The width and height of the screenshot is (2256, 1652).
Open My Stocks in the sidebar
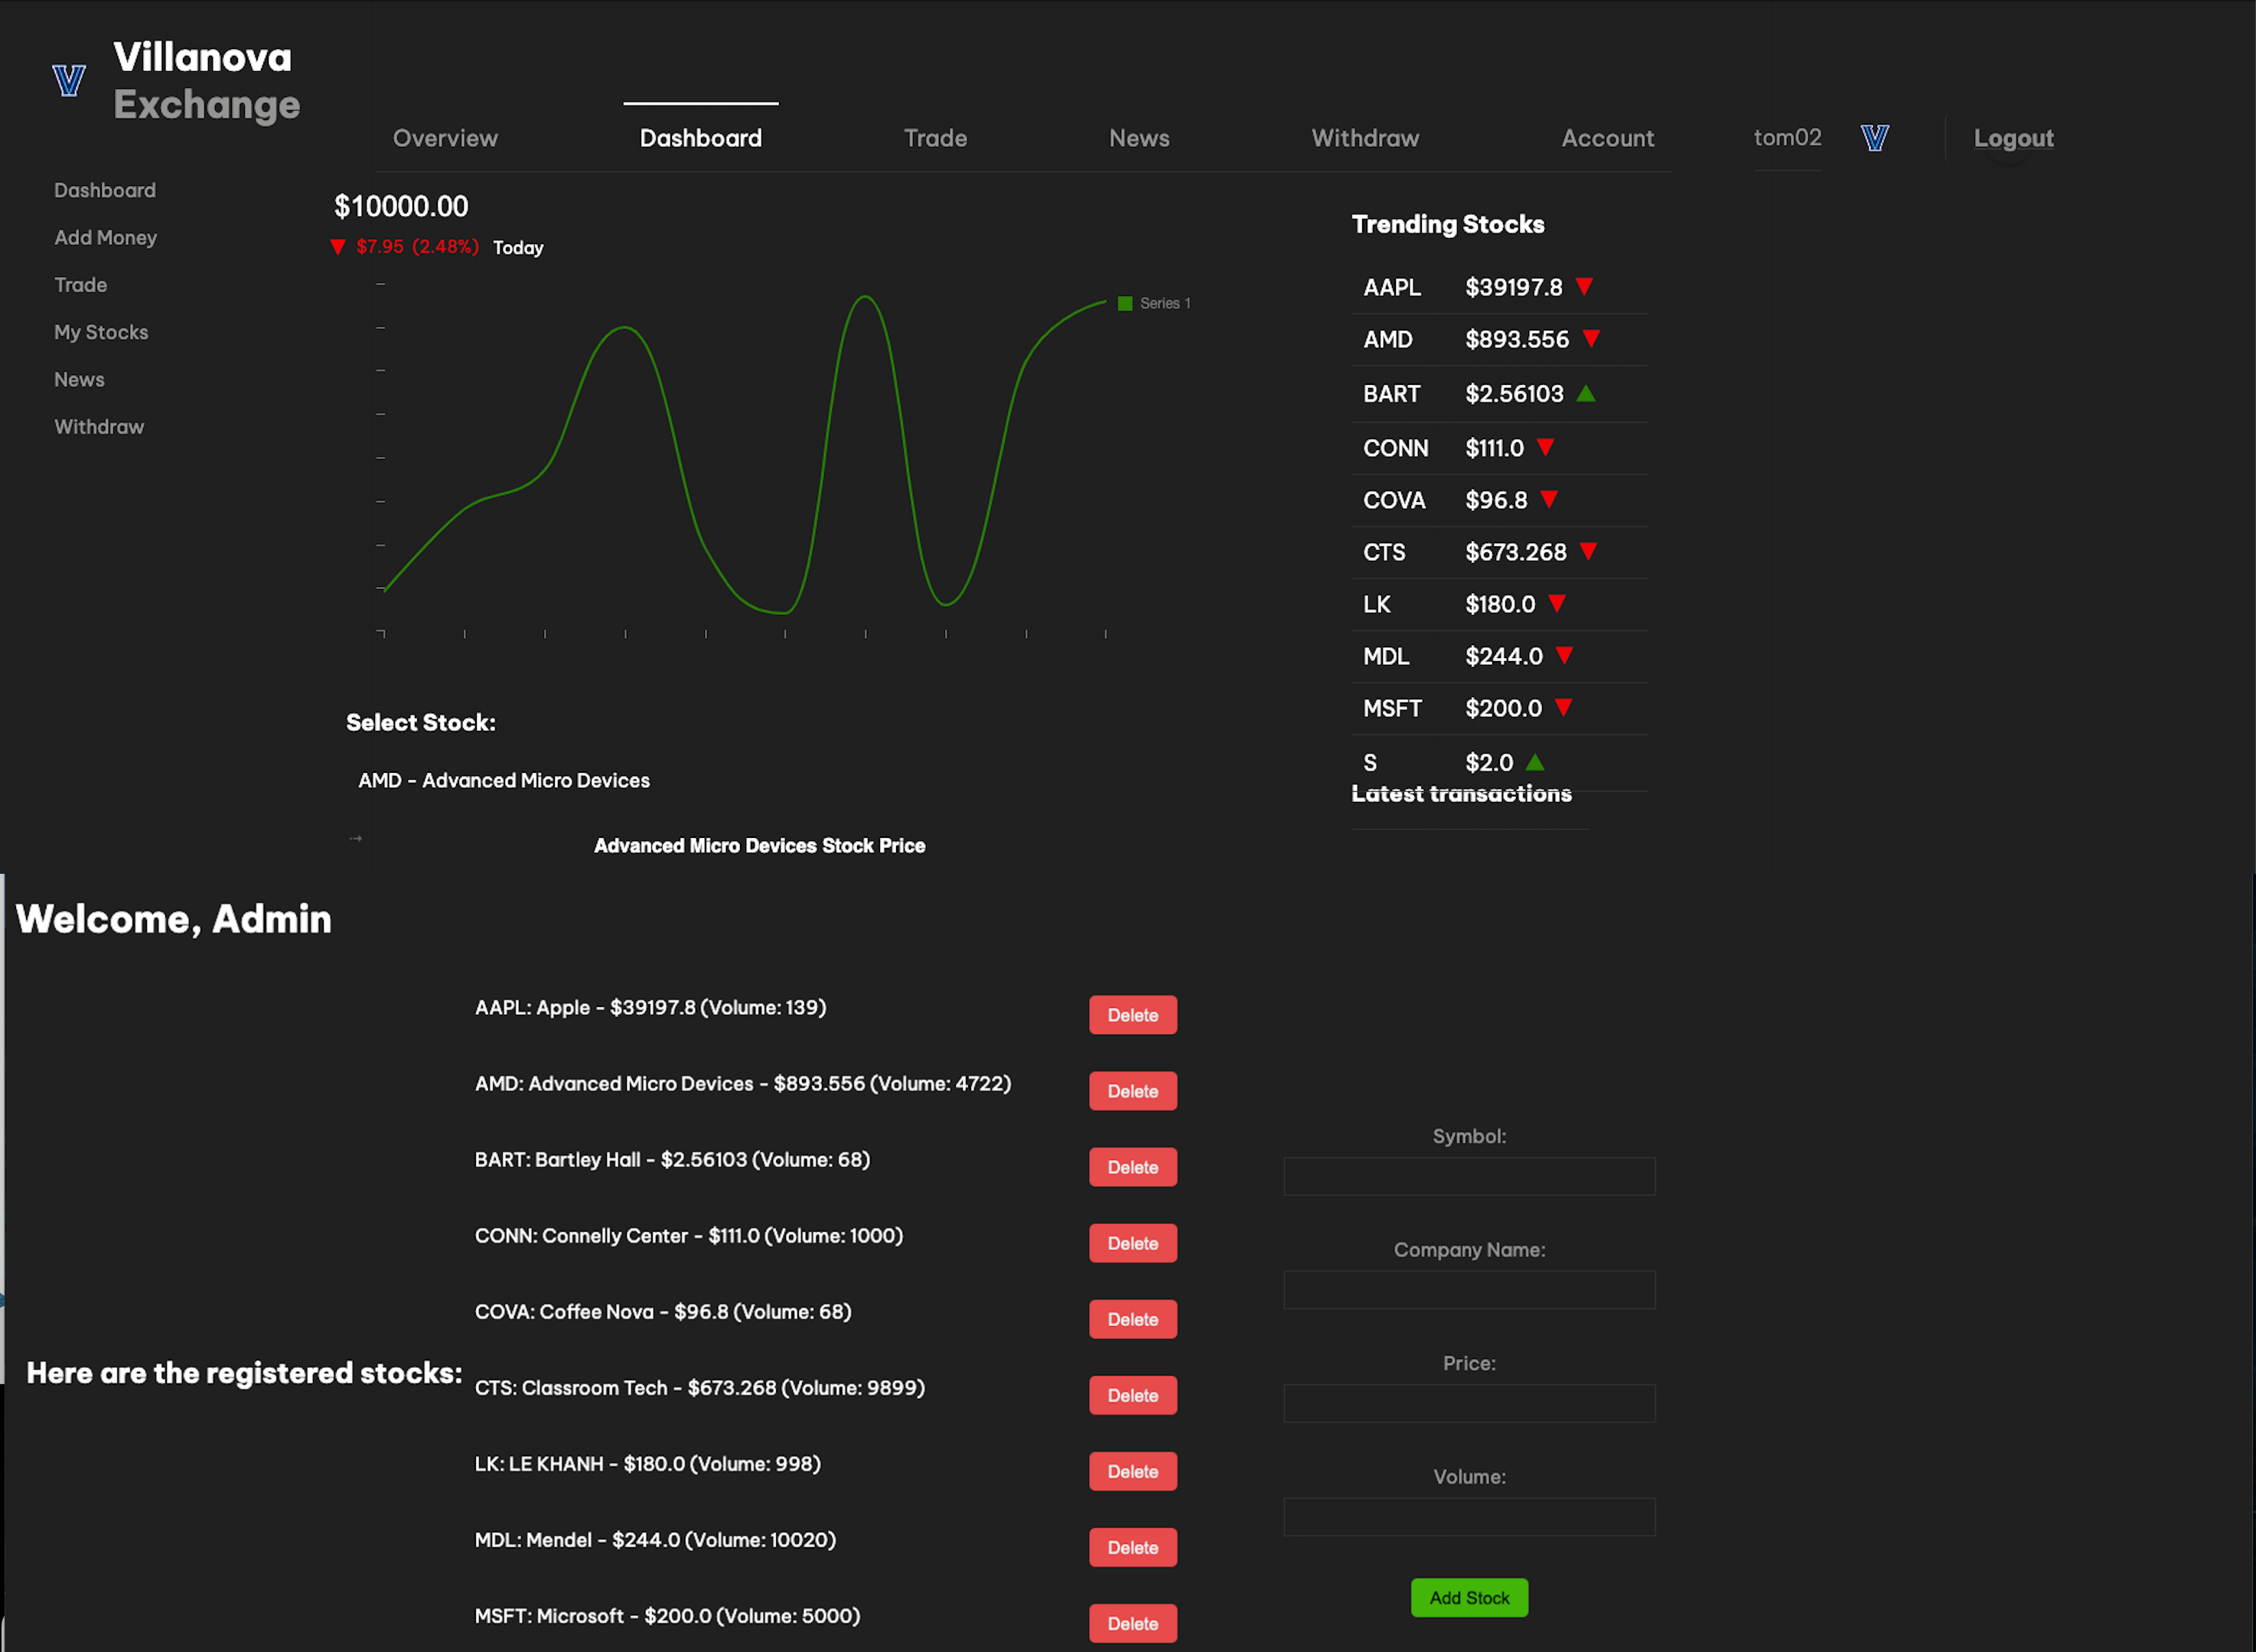[x=101, y=332]
